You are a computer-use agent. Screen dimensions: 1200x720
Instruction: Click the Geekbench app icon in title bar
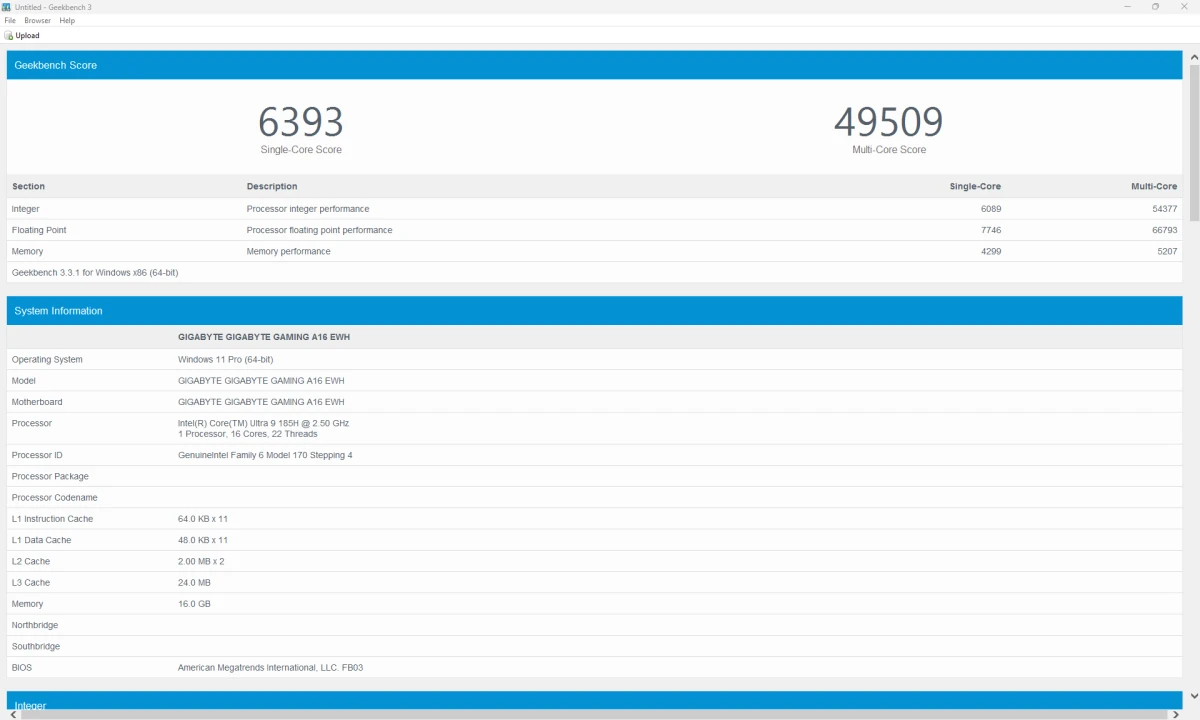click(x=7, y=7)
